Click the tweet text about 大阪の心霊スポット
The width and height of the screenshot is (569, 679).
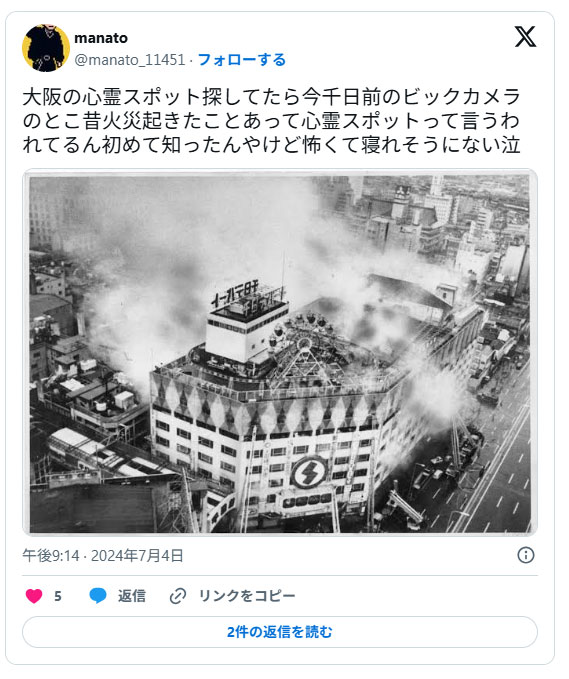[x=272, y=121]
